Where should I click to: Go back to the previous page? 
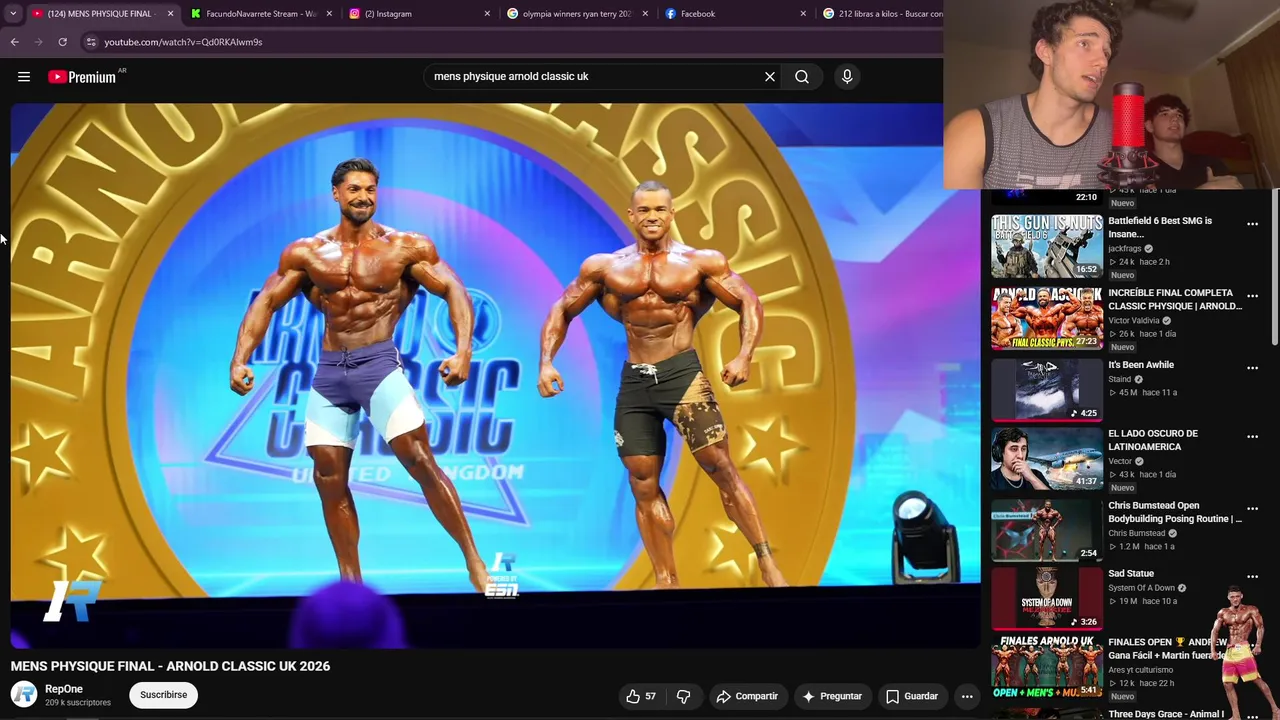pyautogui.click(x=14, y=42)
